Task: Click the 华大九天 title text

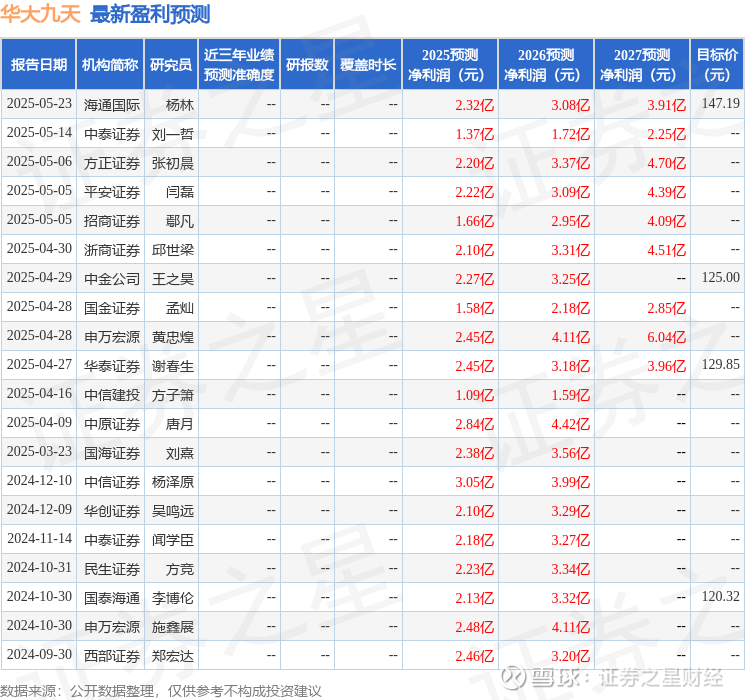Action: tap(40, 13)
